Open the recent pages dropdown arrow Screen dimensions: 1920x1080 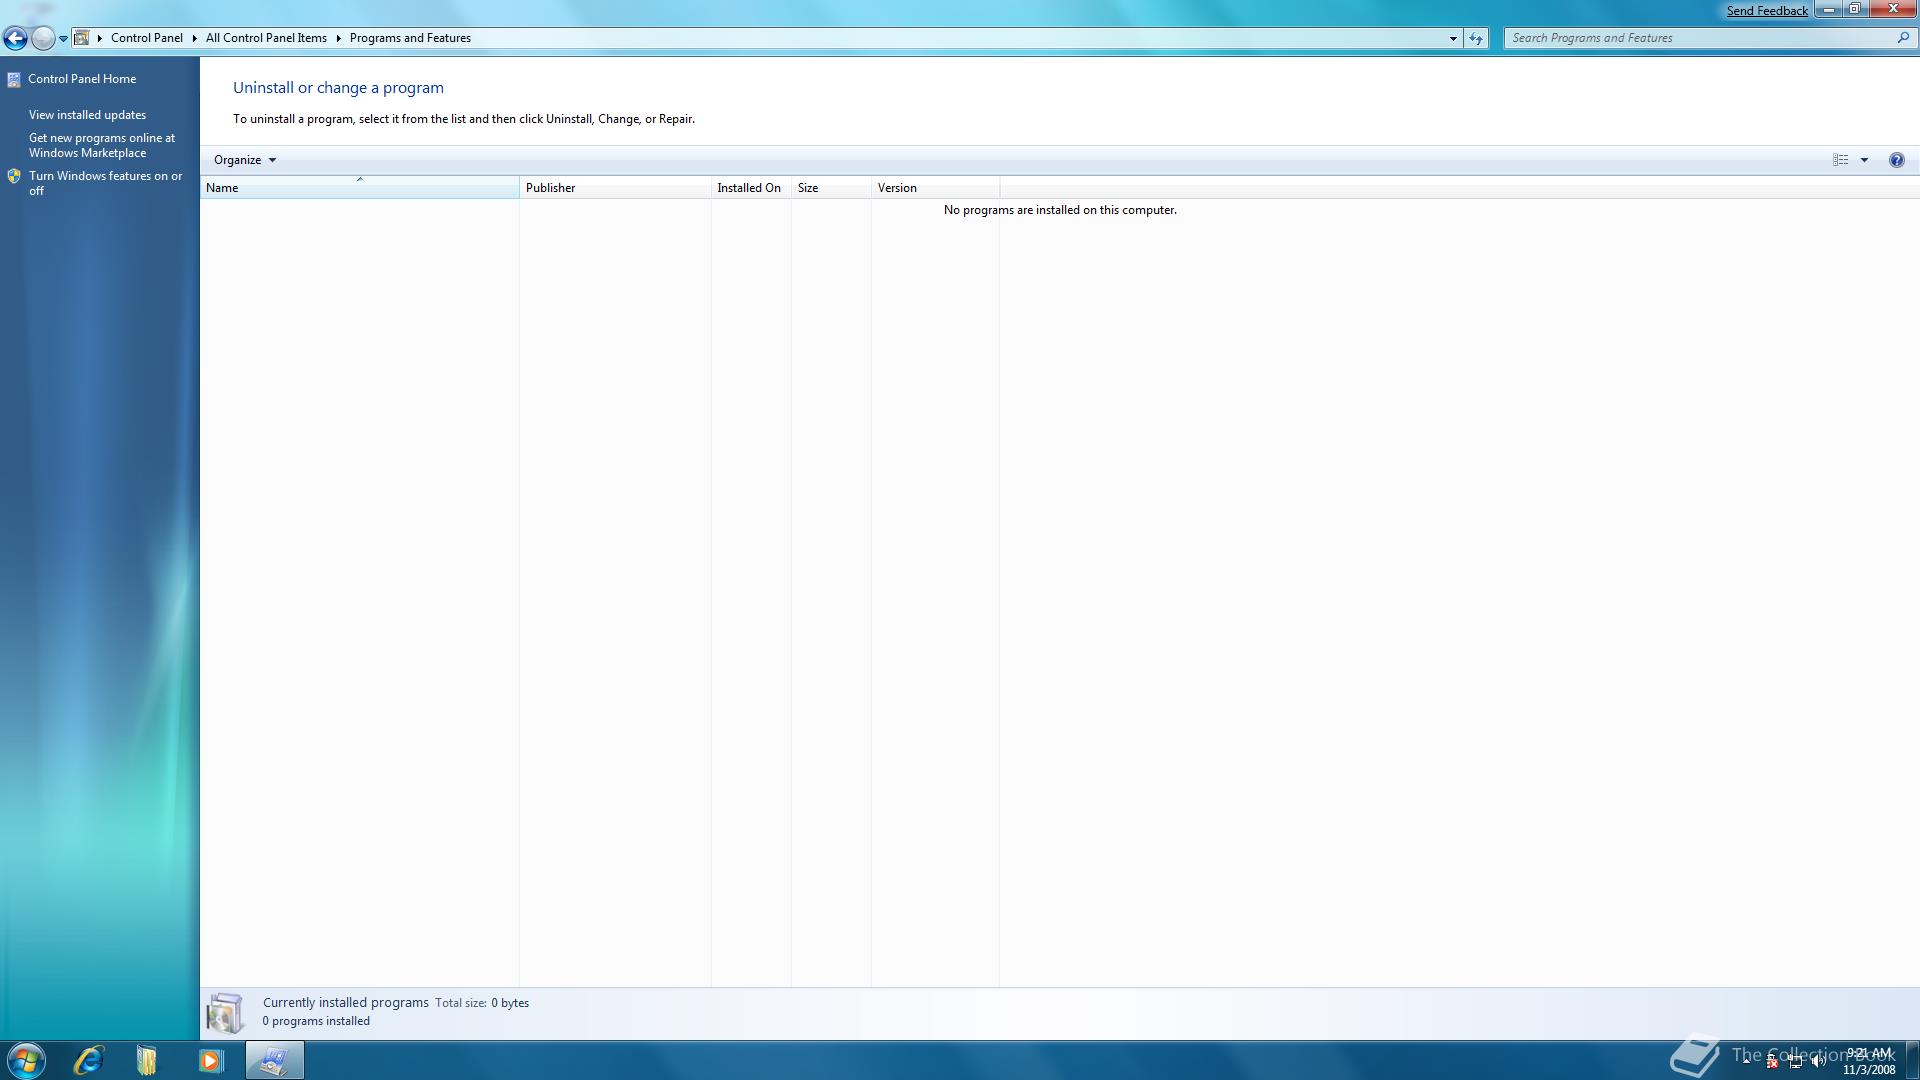[x=63, y=39]
